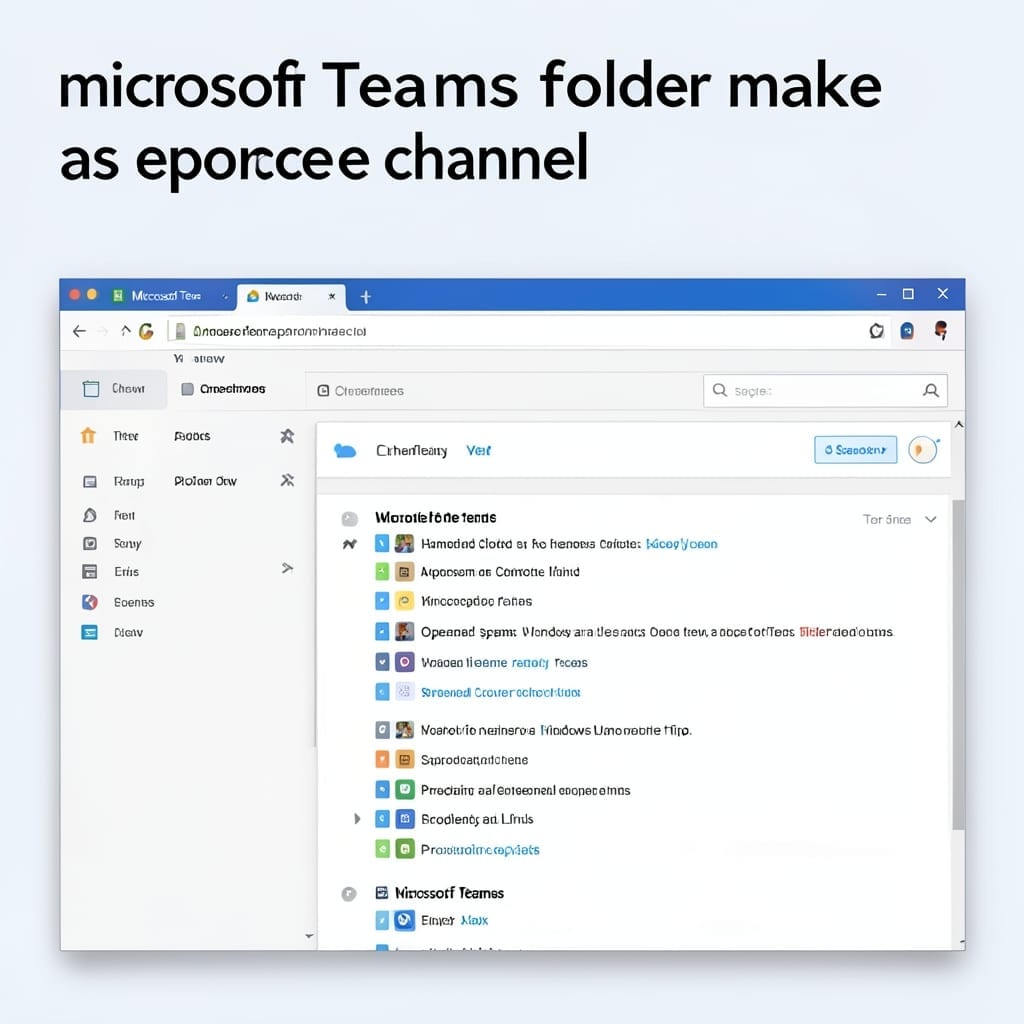
Task: Click the cloud icon beside Crhenfleary
Action: (345, 451)
